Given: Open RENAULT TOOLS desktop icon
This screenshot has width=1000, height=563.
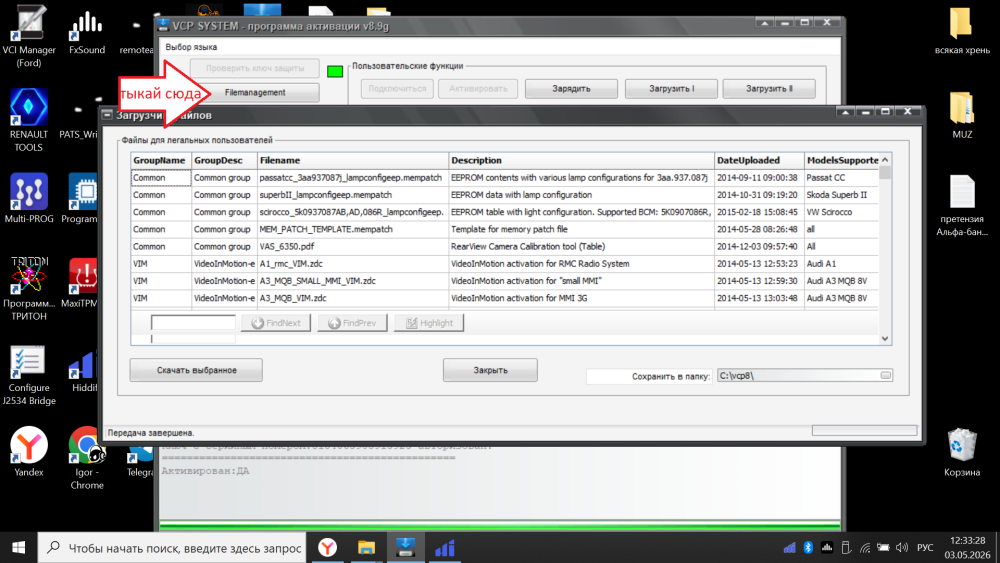Looking at the screenshot, I should click(x=29, y=120).
